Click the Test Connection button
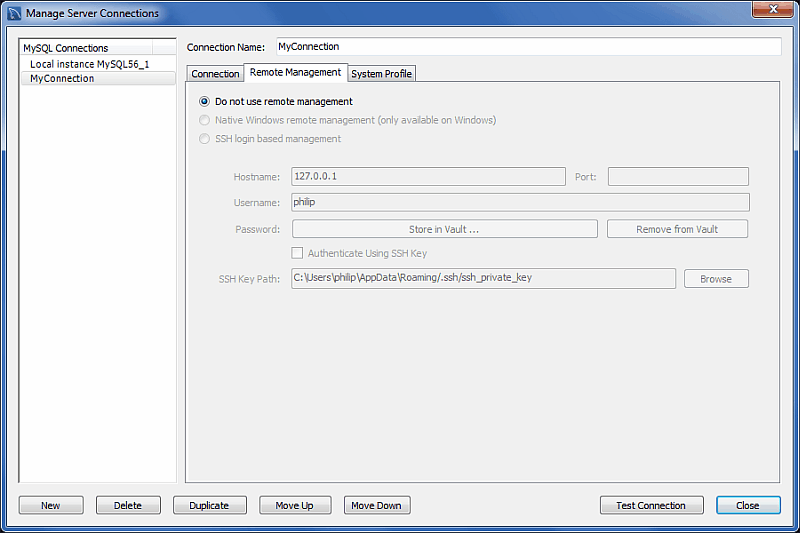800x533 pixels. tap(651, 506)
